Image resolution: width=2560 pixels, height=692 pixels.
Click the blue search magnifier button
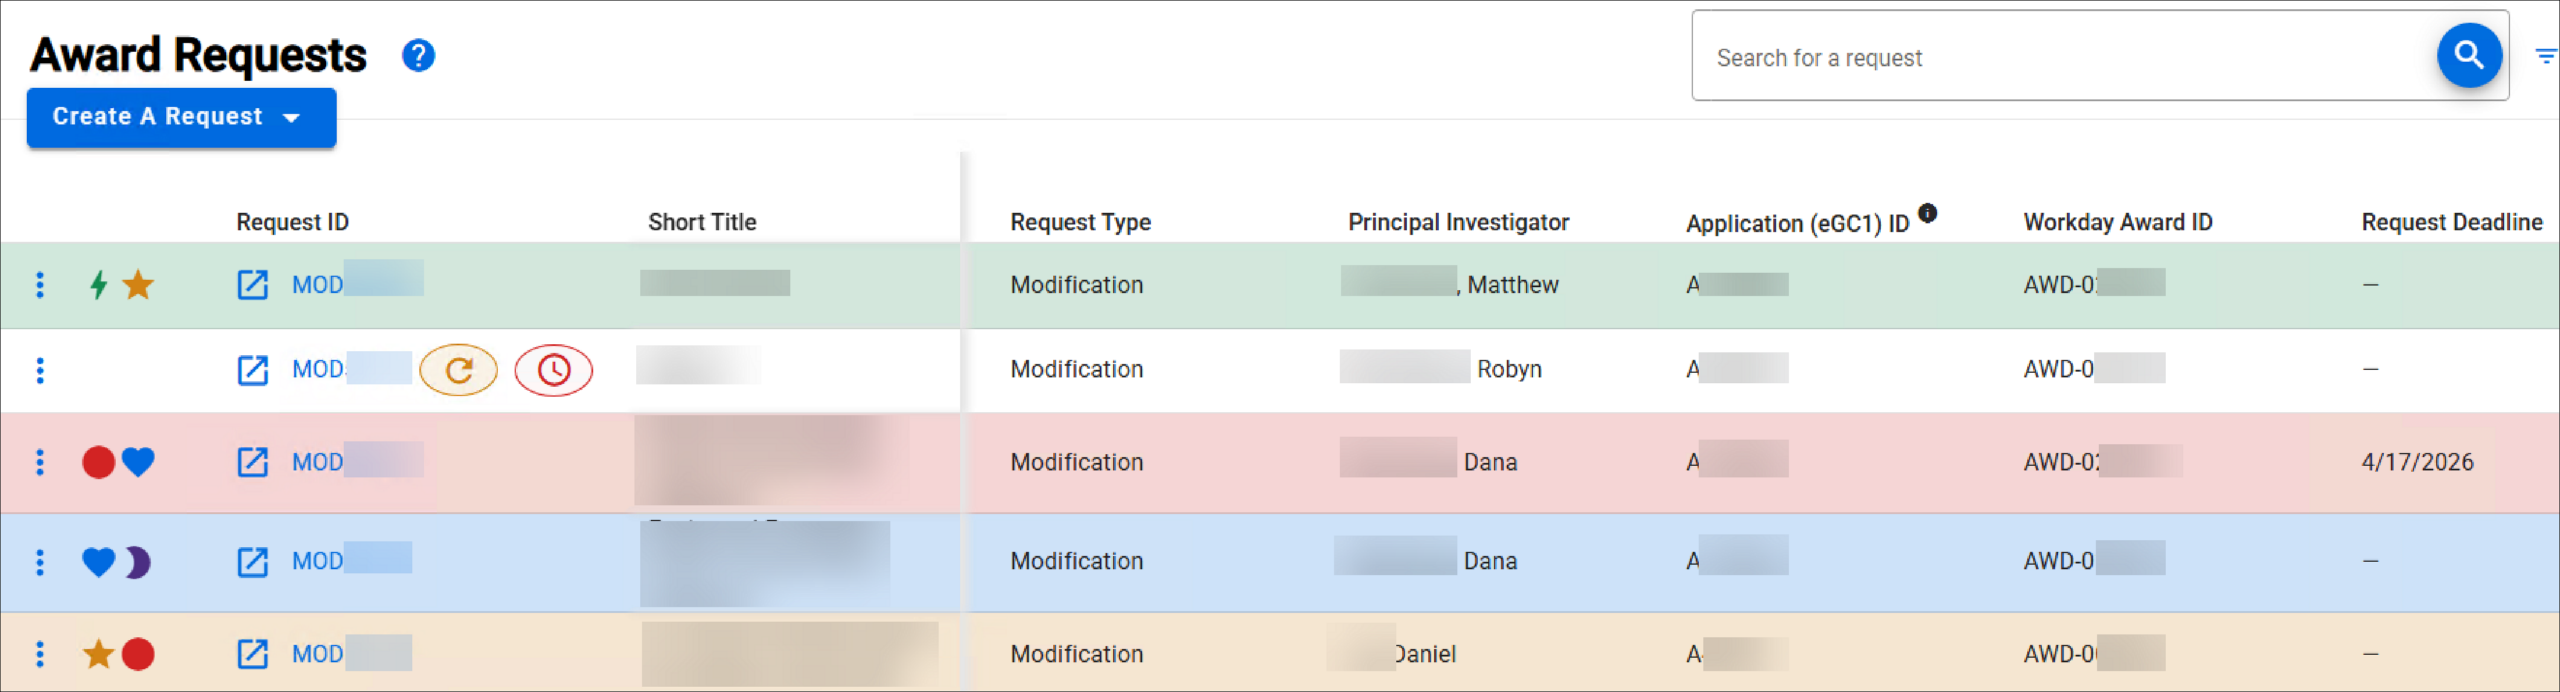(x=2468, y=55)
